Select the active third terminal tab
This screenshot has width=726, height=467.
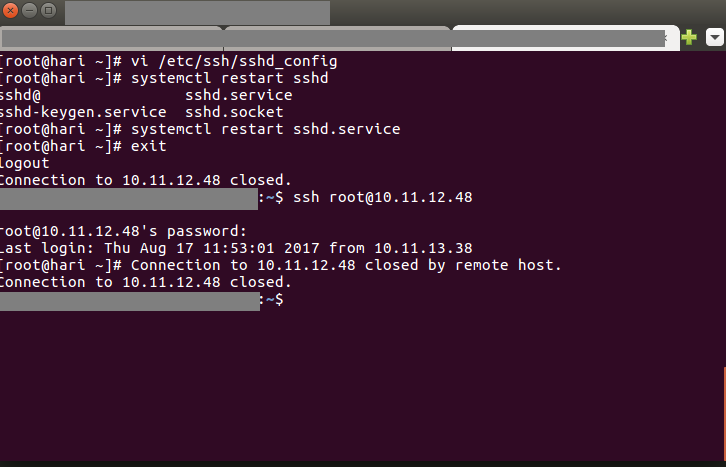tap(565, 38)
